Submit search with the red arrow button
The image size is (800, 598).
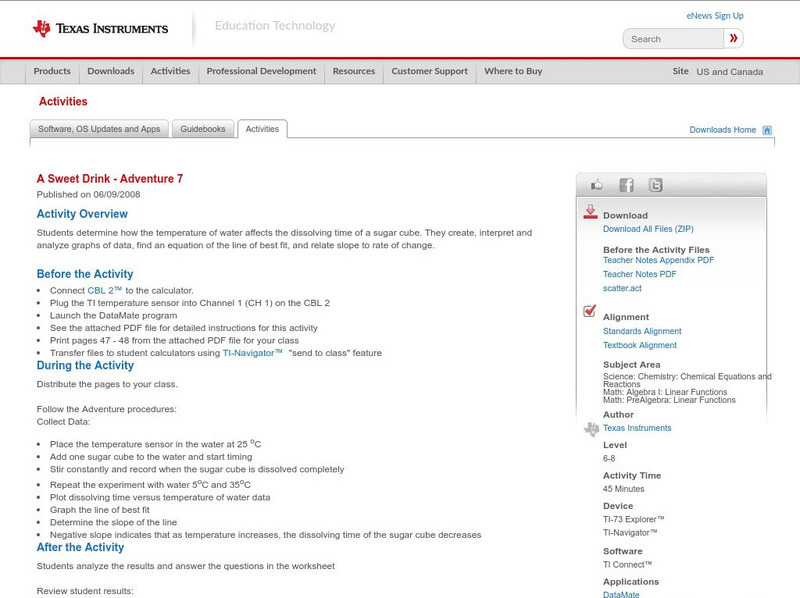click(x=733, y=38)
